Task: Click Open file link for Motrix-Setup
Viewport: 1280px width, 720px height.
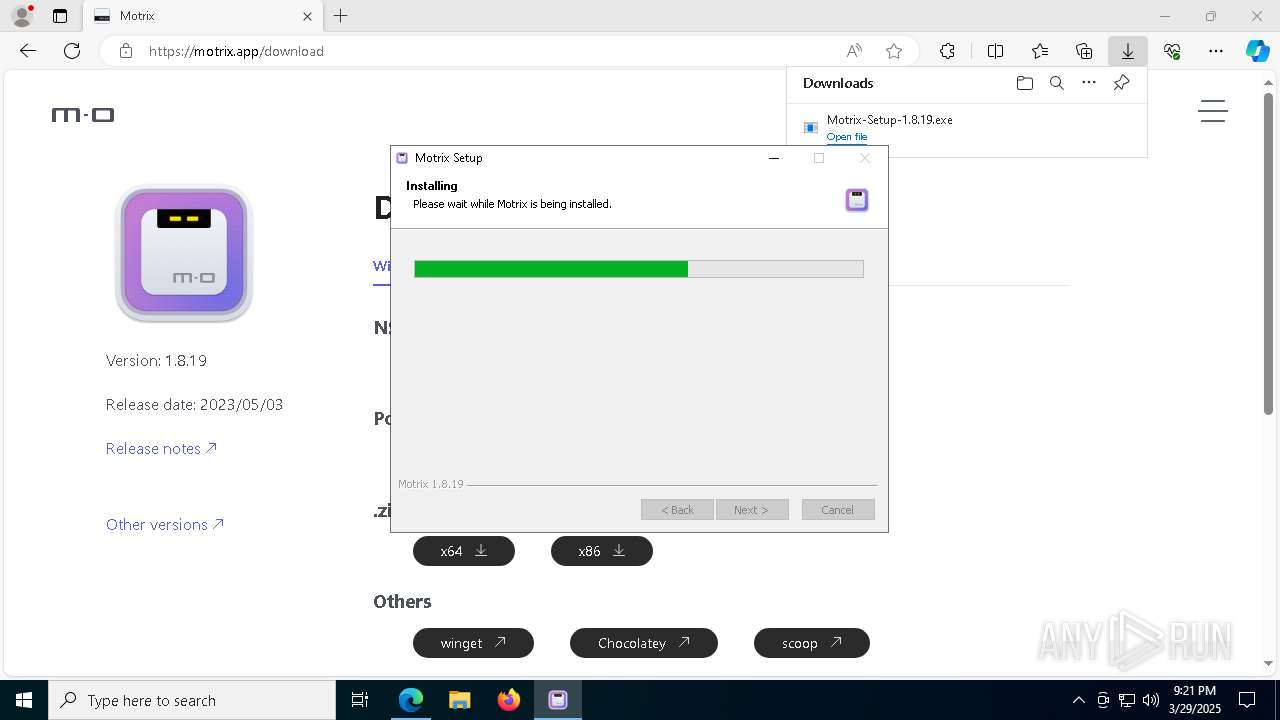Action: [847, 137]
